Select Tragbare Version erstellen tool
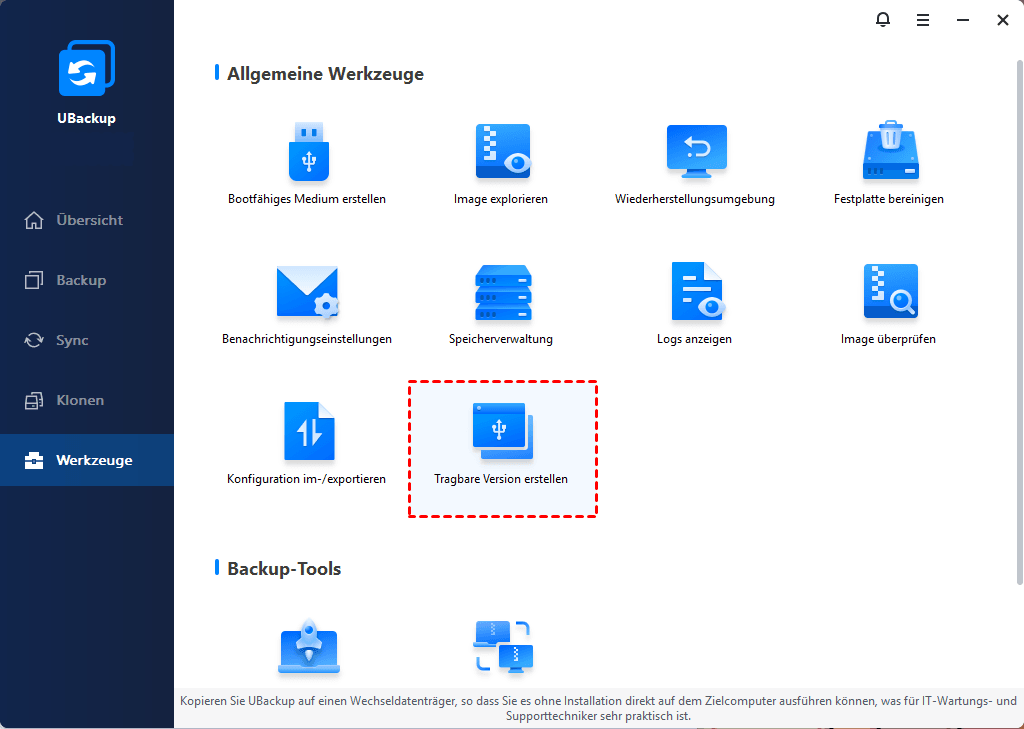Screen dimensions: 1024x729 point(501,432)
